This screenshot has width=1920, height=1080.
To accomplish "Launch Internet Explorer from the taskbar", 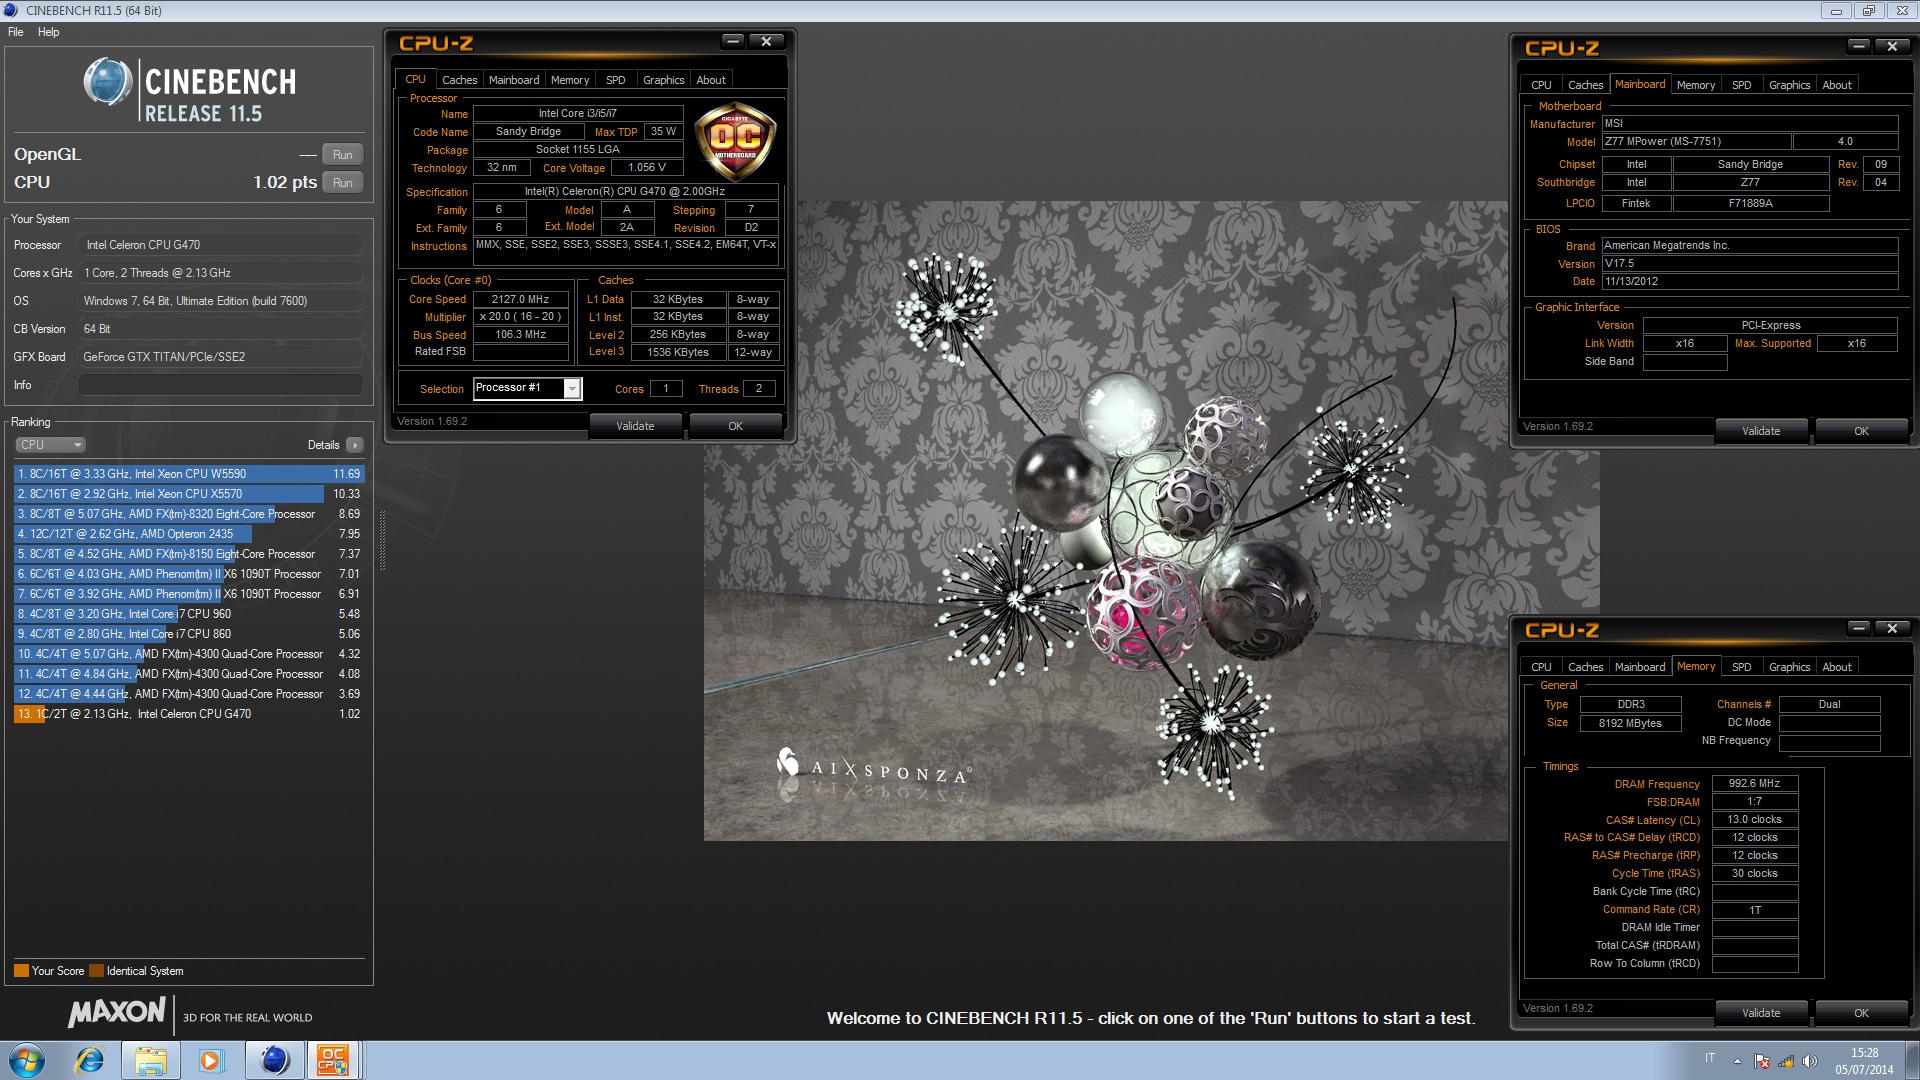I will pos(90,1060).
